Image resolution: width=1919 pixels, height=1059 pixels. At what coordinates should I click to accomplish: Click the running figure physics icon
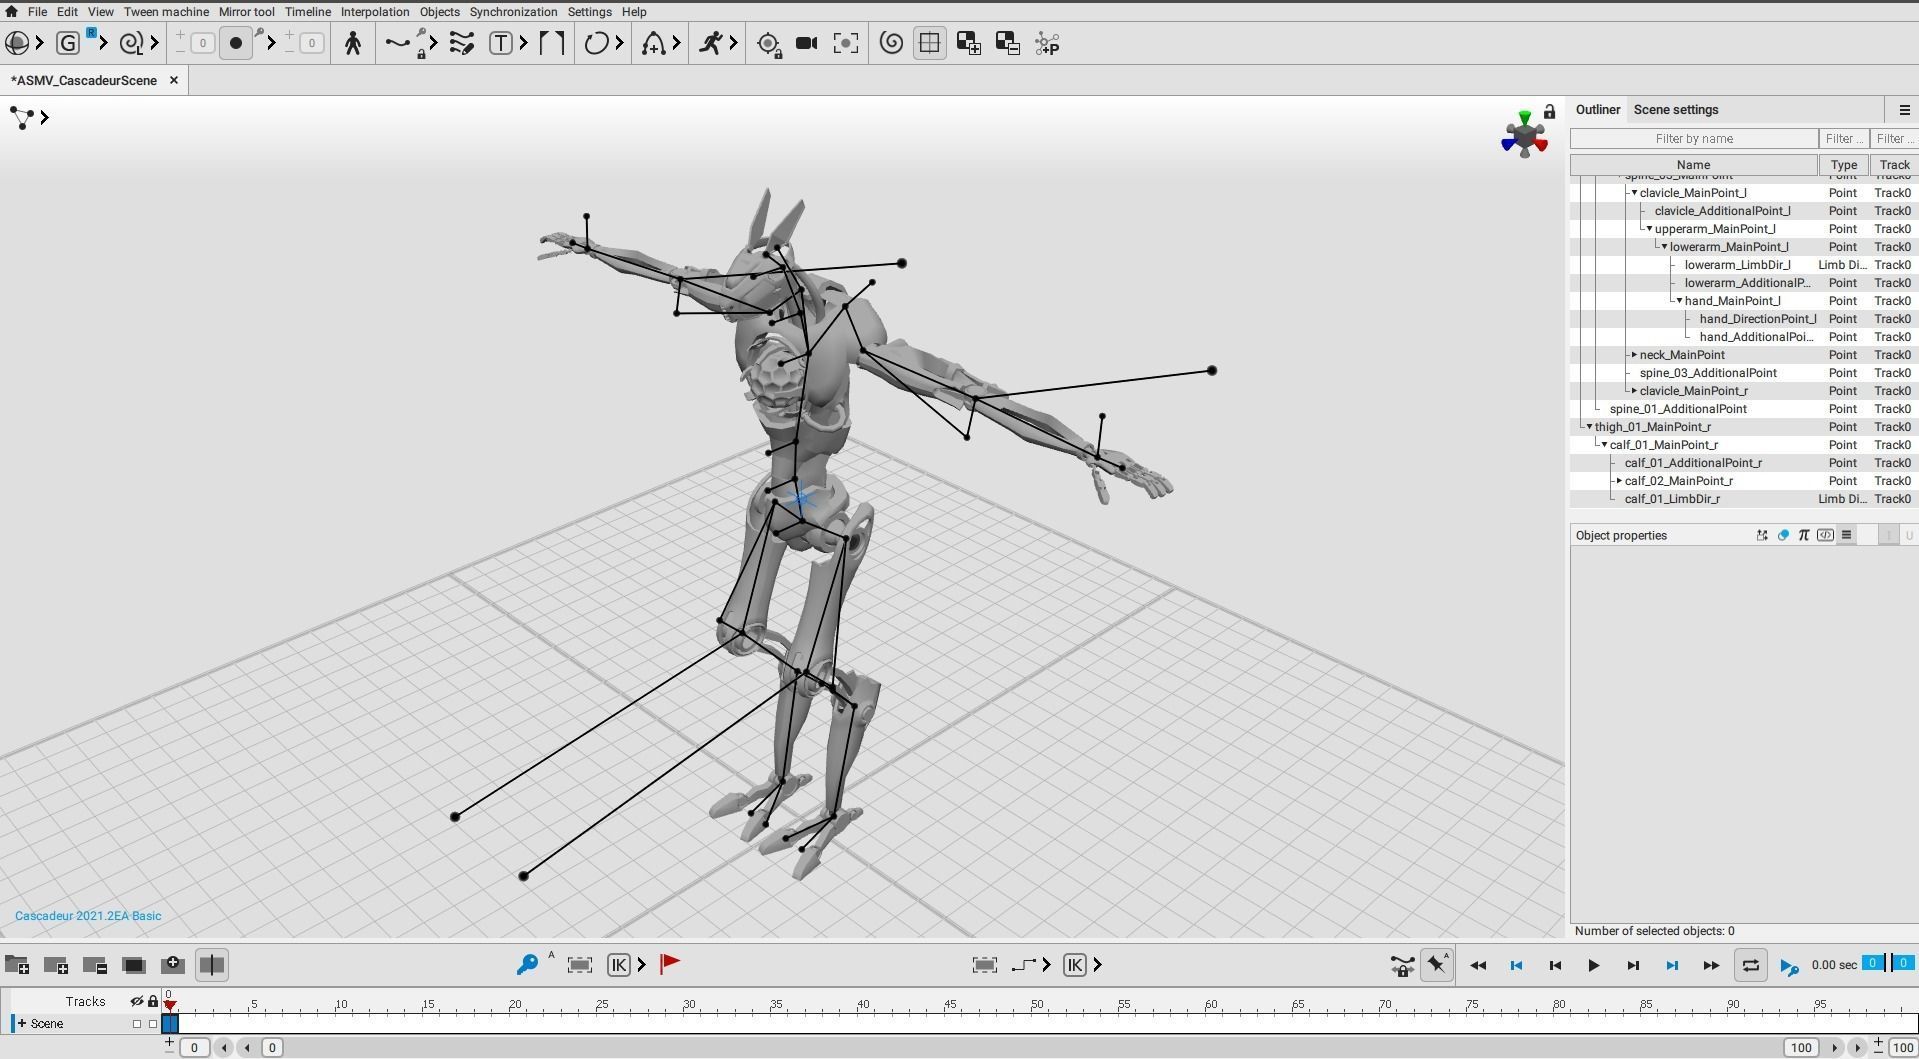click(x=711, y=43)
